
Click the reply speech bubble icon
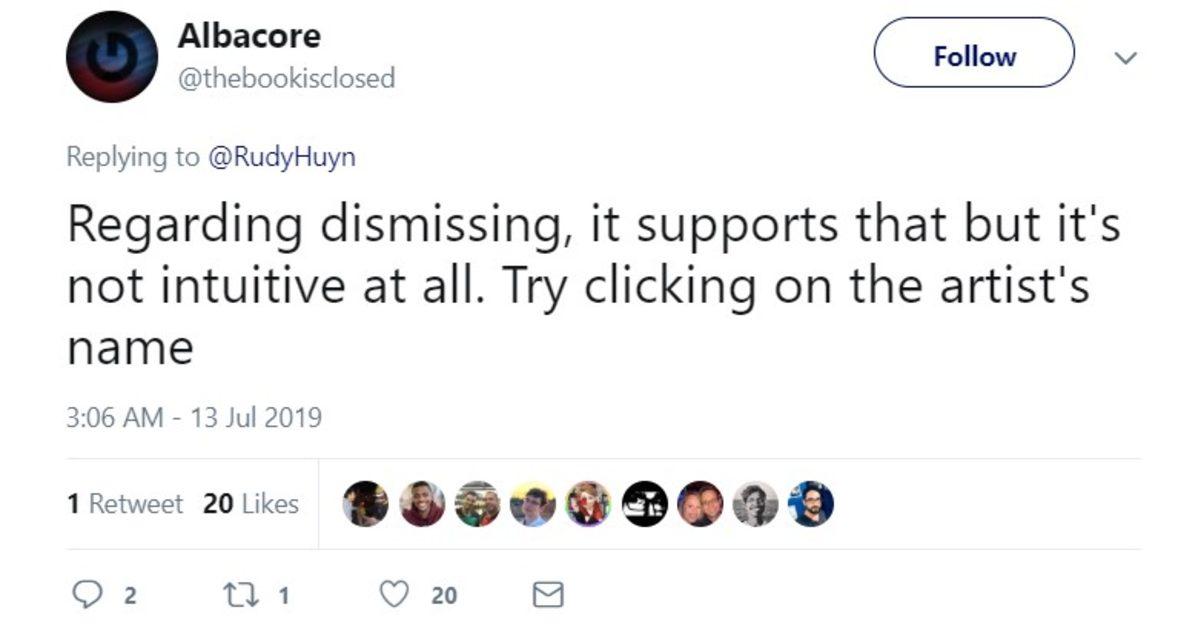pos(94,596)
